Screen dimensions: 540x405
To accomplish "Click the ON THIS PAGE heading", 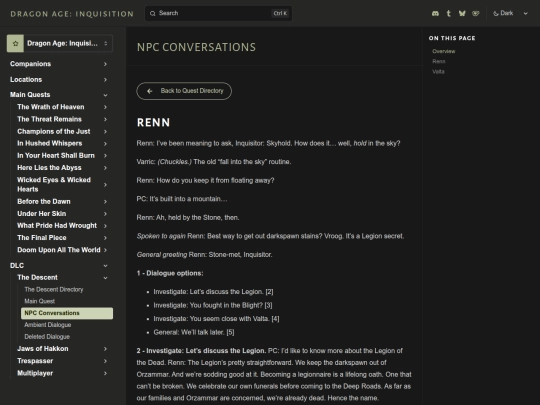I will [452, 38].
